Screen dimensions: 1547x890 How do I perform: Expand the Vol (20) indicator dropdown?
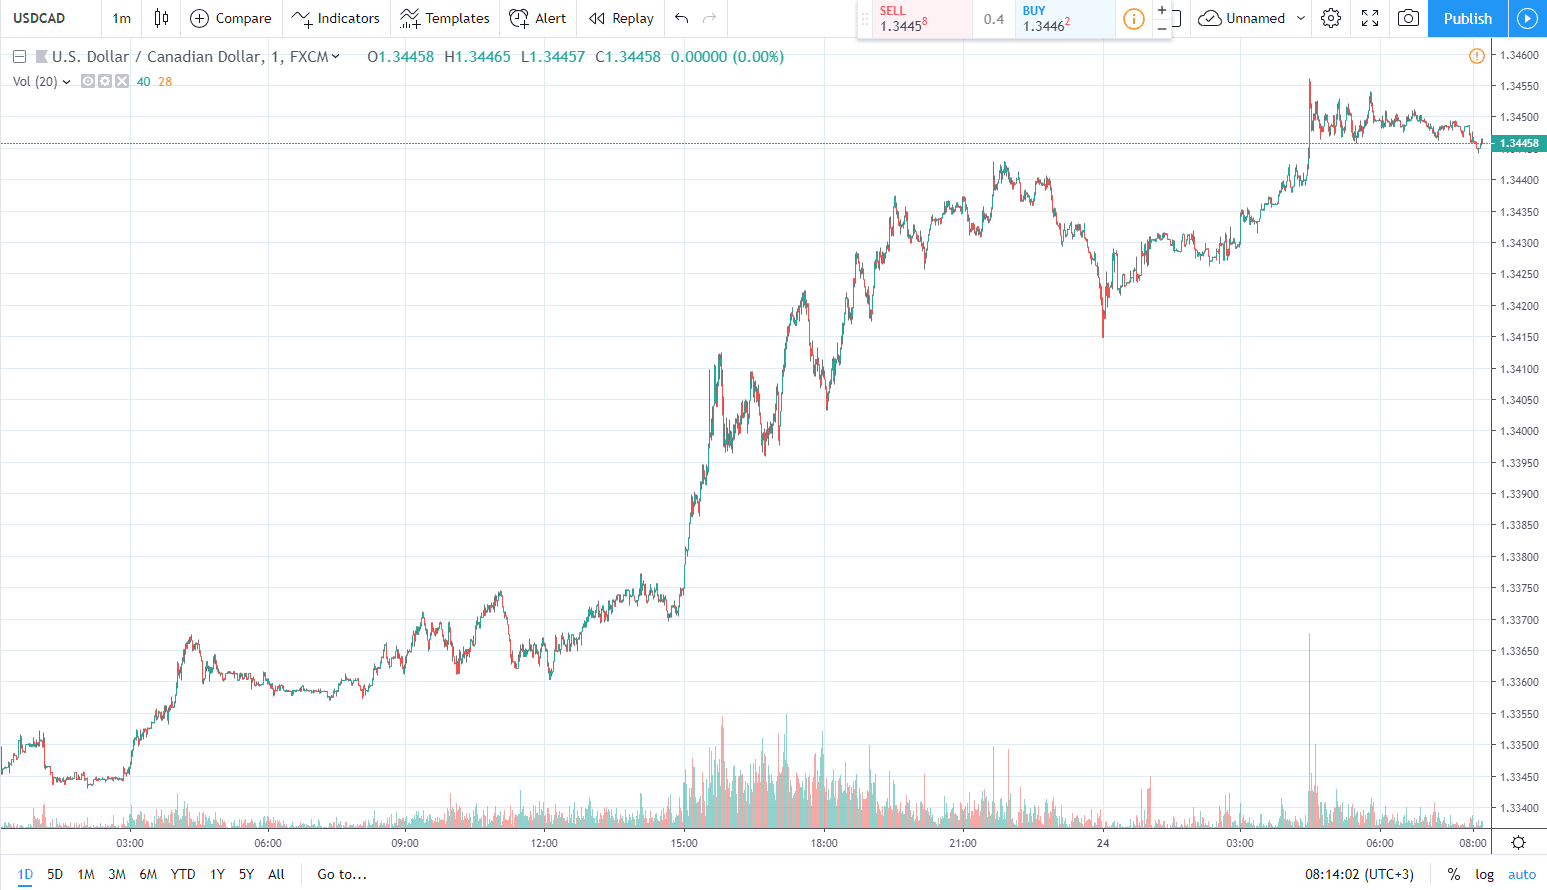[x=66, y=82]
